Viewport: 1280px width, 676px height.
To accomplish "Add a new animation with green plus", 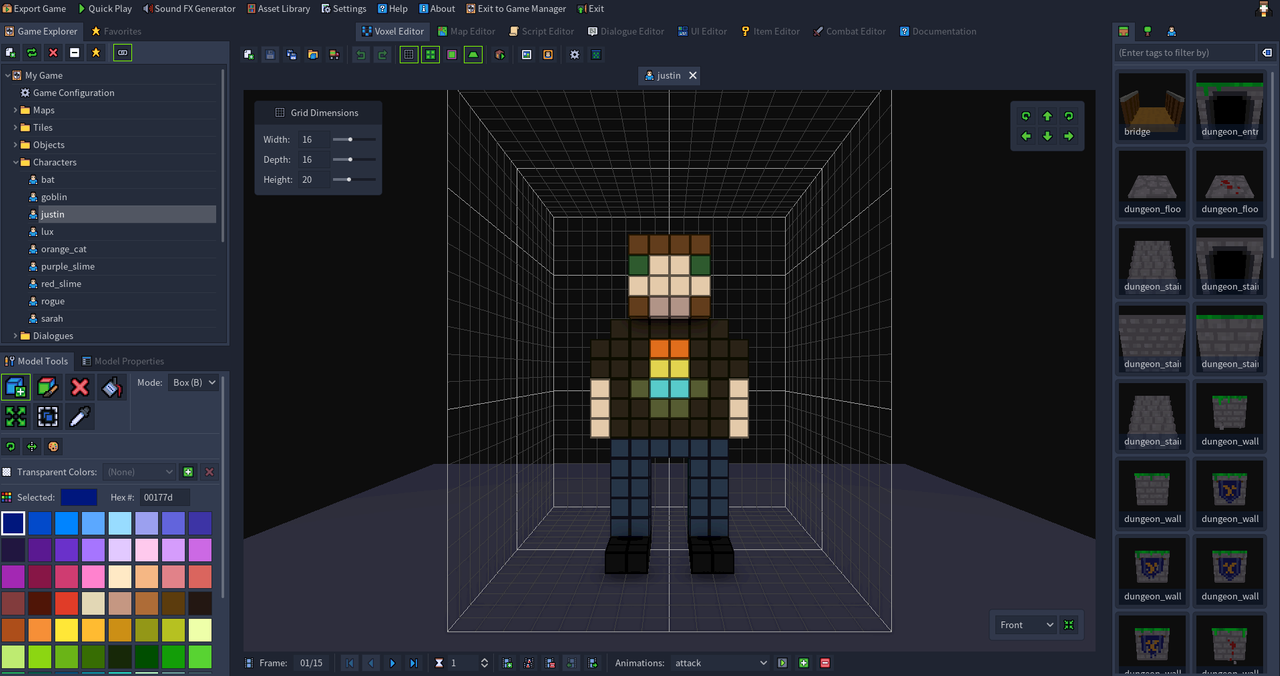I will tap(804, 663).
